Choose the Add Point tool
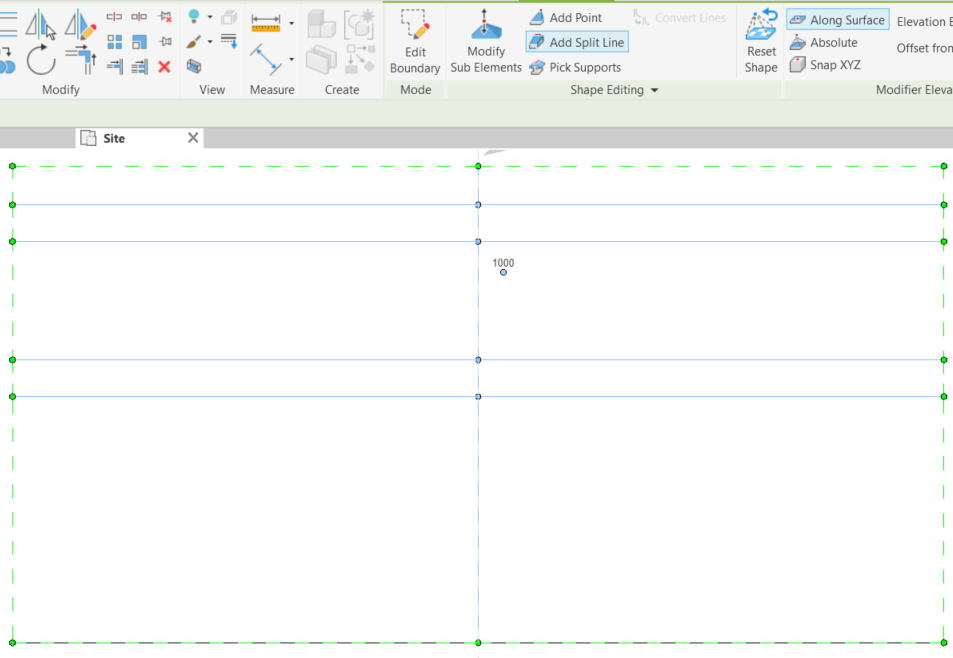This screenshot has width=953, height=658. (x=565, y=18)
